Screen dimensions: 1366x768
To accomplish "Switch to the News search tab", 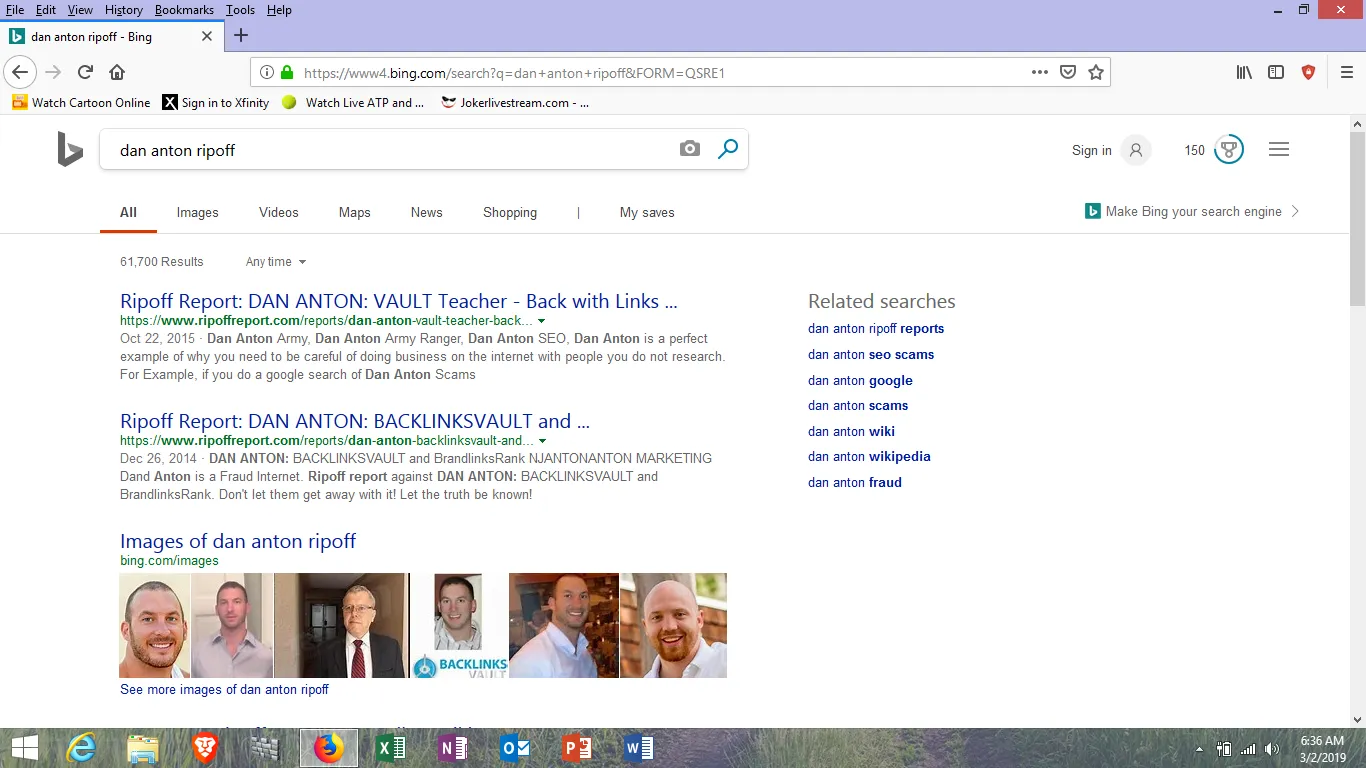I will click(426, 213).
